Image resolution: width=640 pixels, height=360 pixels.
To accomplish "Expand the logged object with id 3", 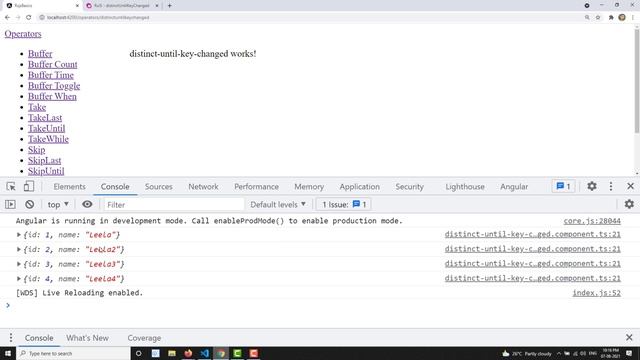I will [x=19, y=264].
